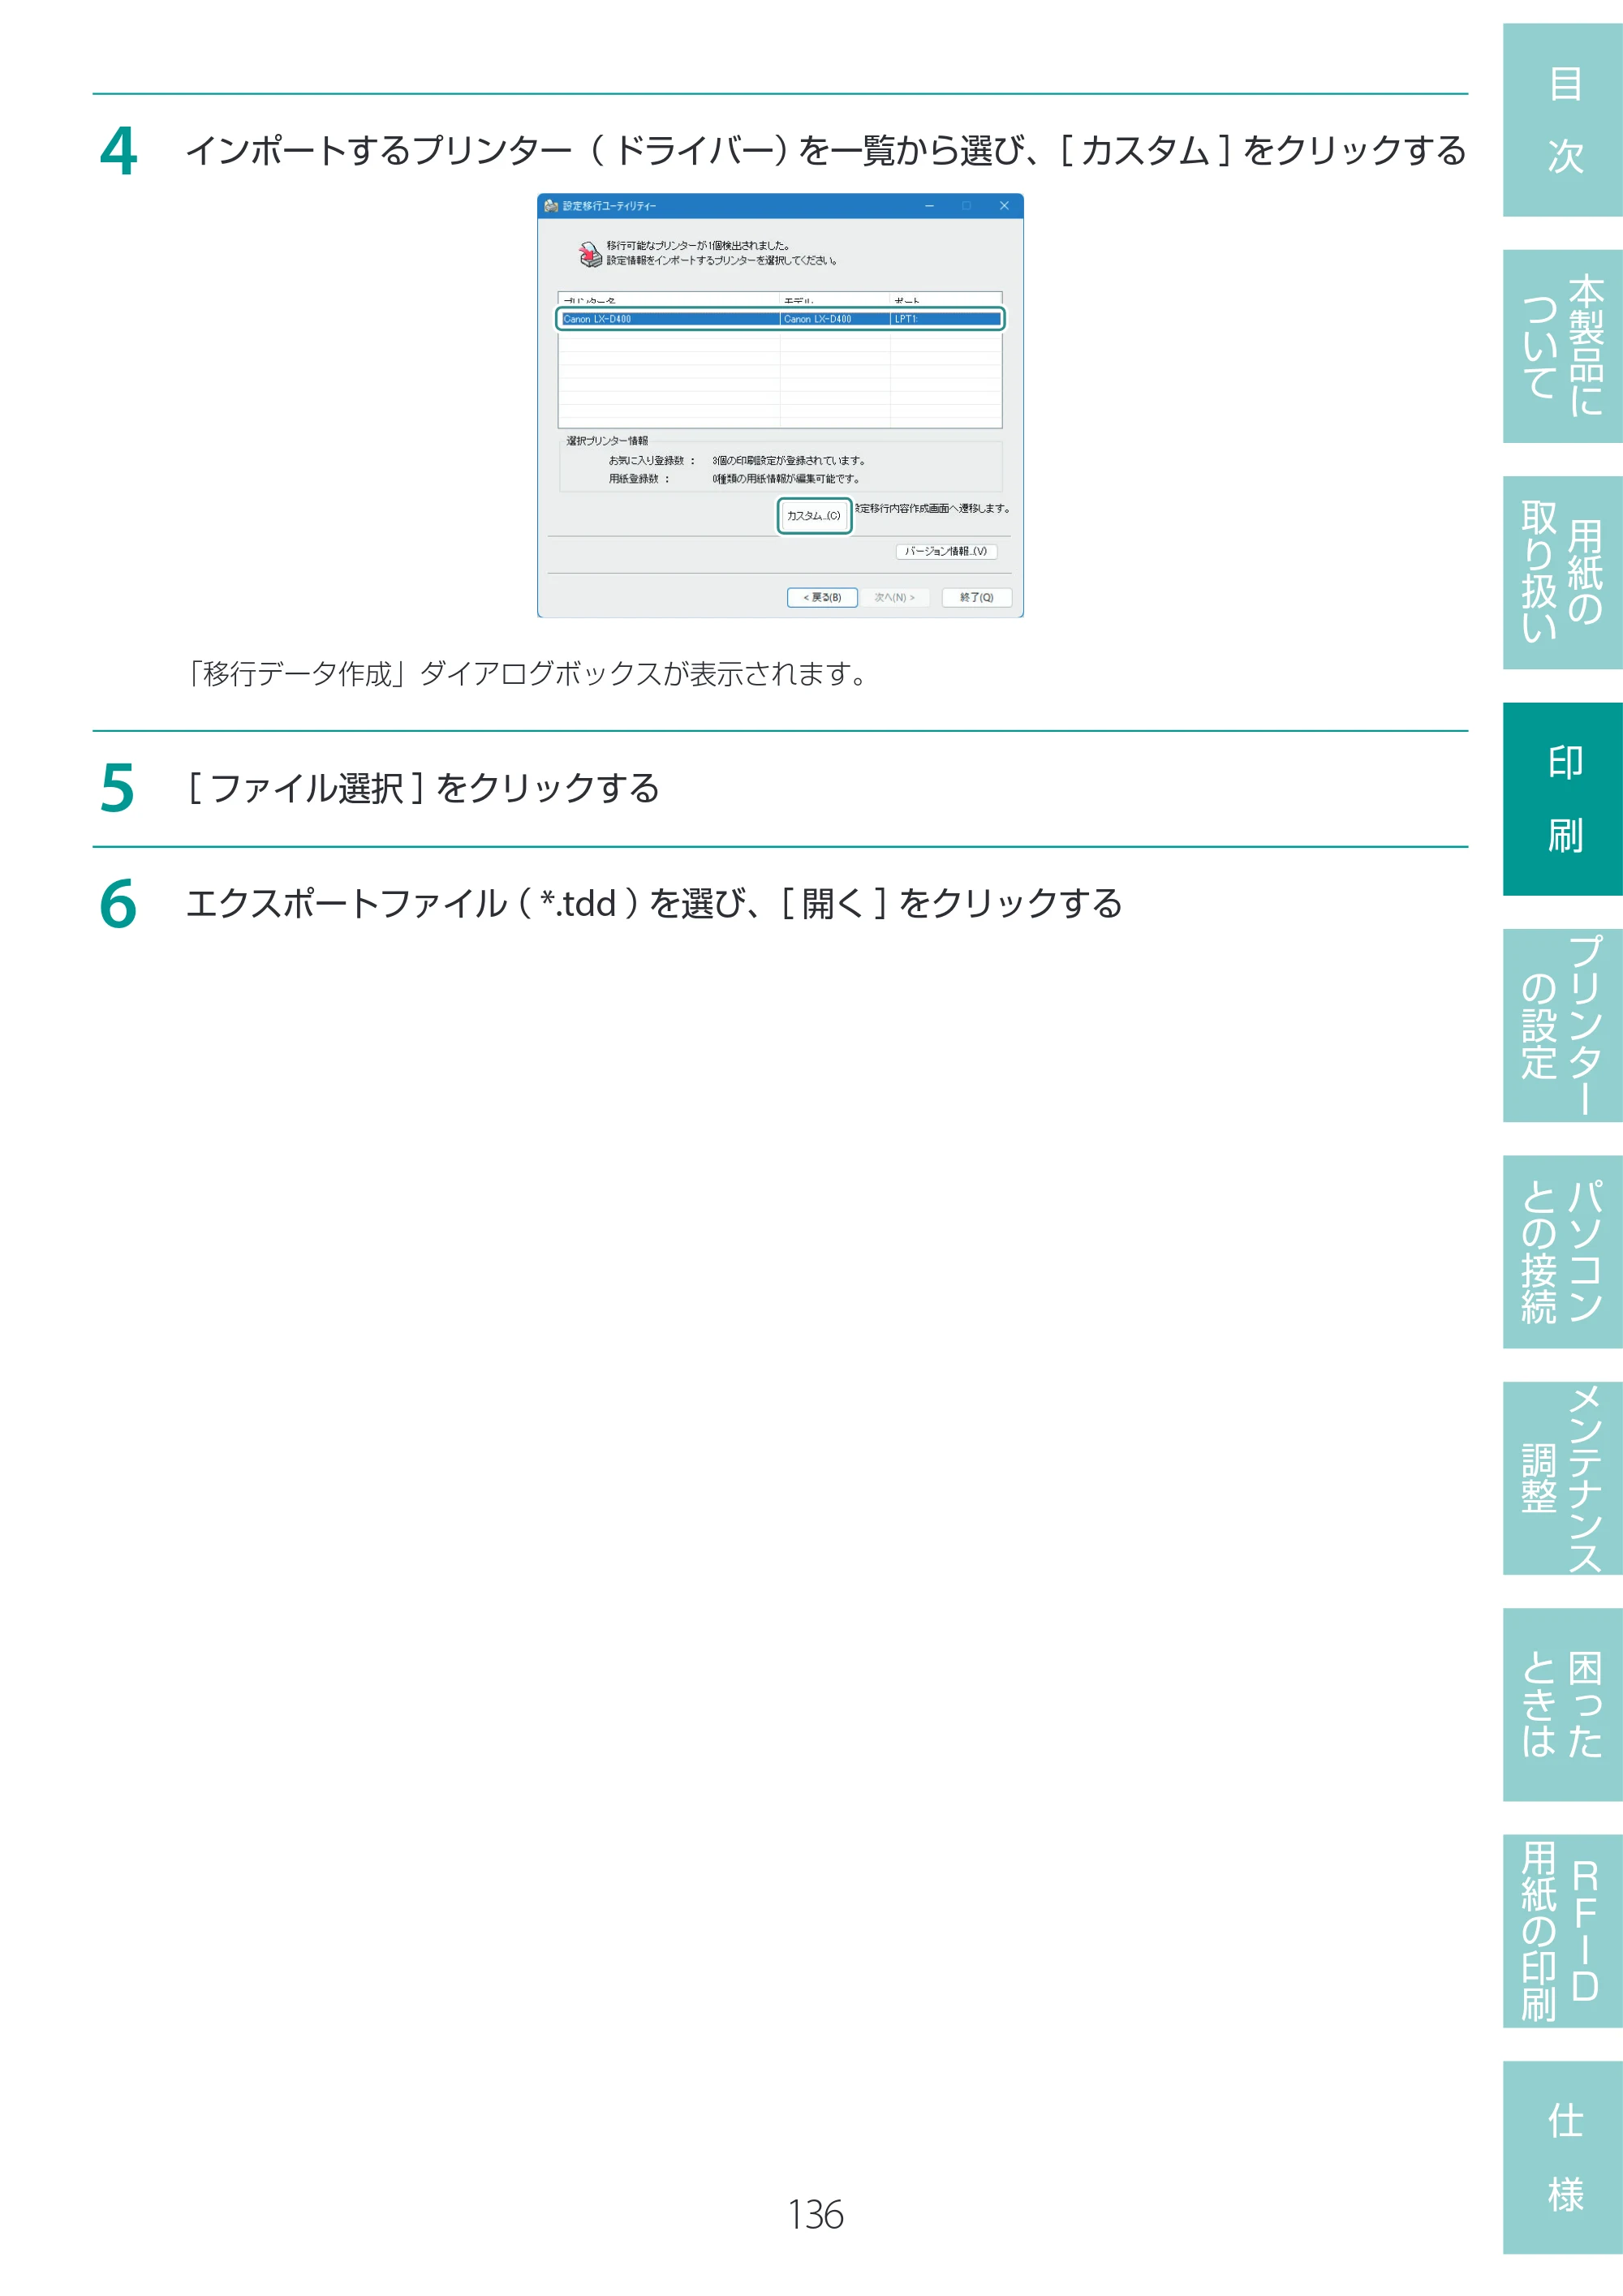Open the 用紙の取り扱い side tab
Viewport: 1623px width, 2296px height.
point(1562,572)
